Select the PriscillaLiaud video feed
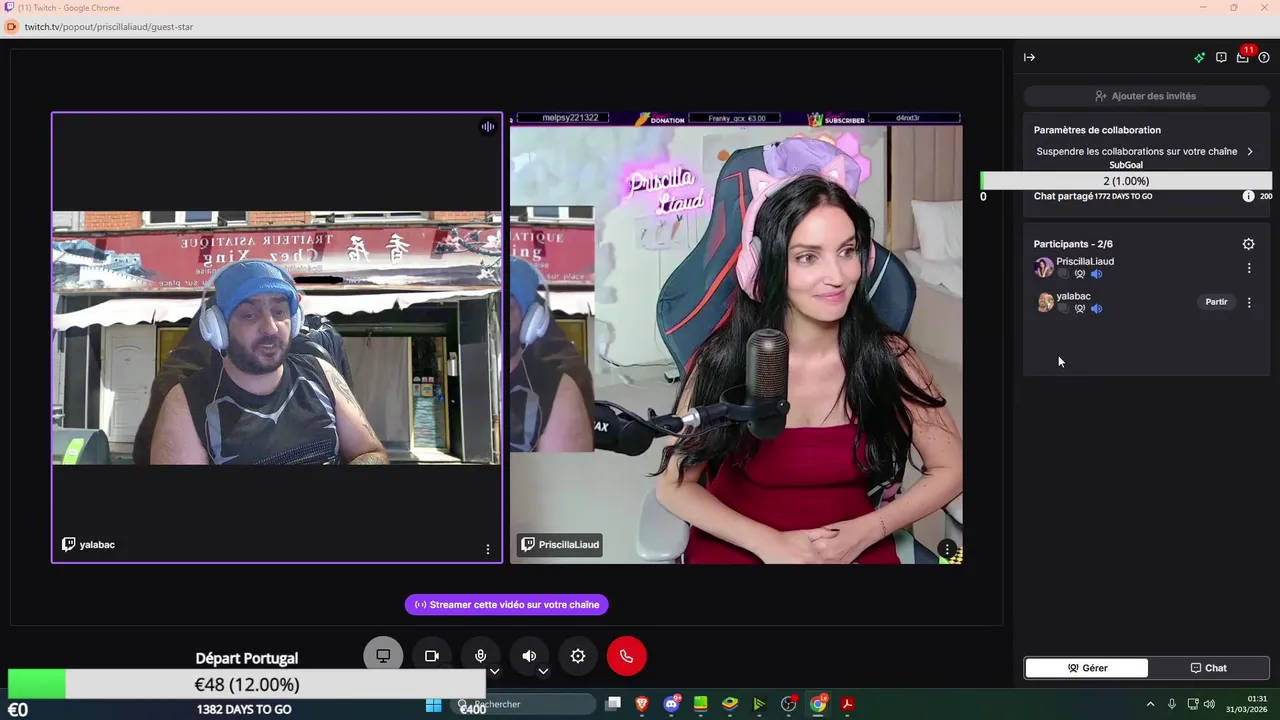This screenshot has height=720, width=1280. click(736, 337)
